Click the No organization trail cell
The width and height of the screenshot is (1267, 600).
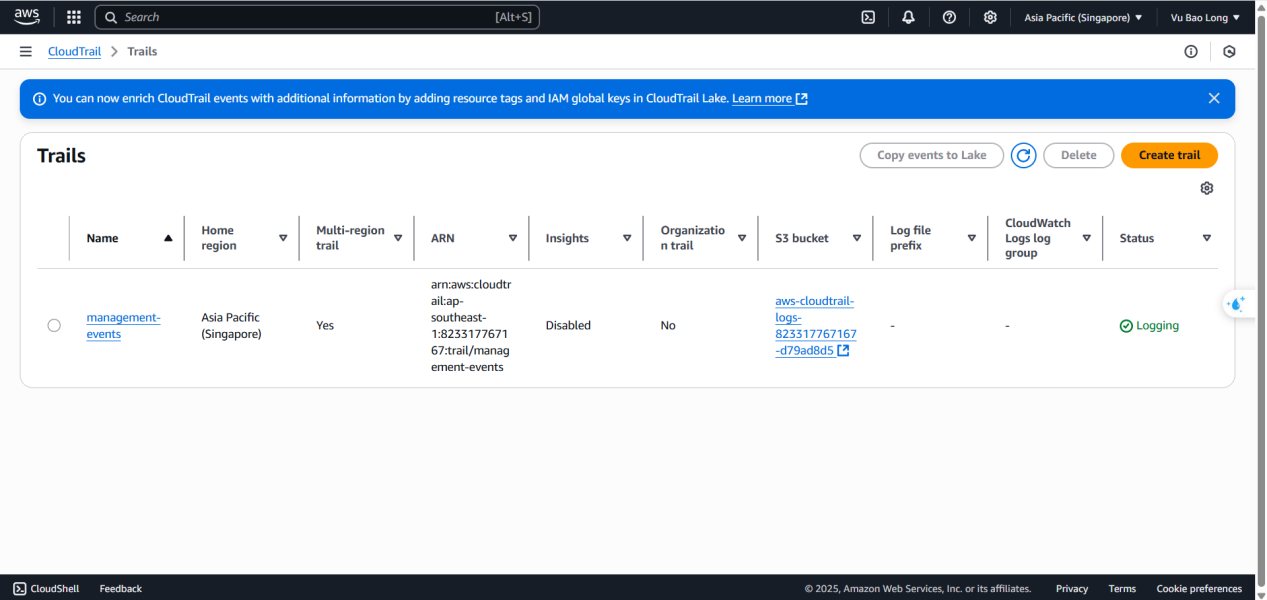pyautogui.click(x=668, y=326)
